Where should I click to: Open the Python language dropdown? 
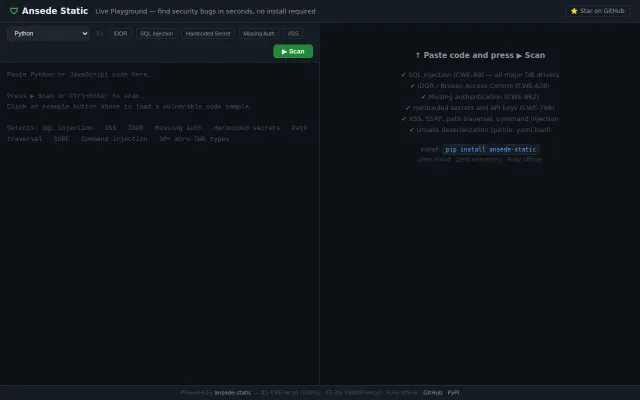tap(48, 33)
